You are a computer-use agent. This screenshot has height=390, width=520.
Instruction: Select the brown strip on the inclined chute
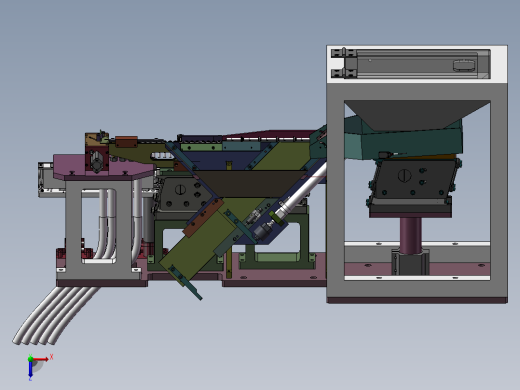click(203, 218)
